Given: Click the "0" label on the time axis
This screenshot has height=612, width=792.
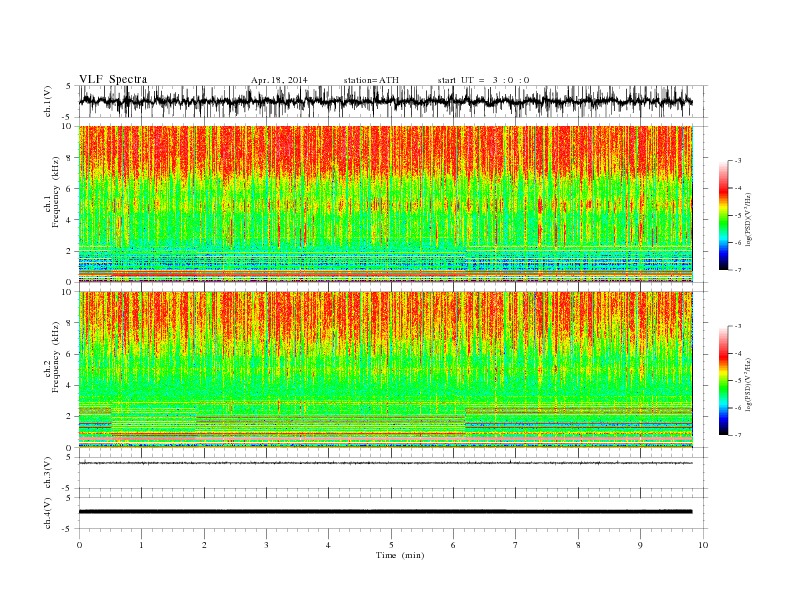Looking at the screenshot, I should [x=79, y=545].
